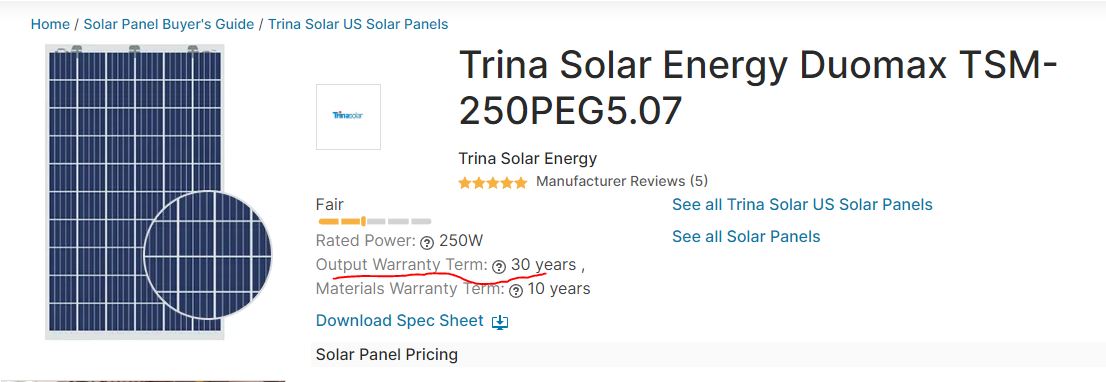Viewport: 1106px width, 382px height.
Task: Click the Output Warranty Term help icon
Action: tap(499, 266)
